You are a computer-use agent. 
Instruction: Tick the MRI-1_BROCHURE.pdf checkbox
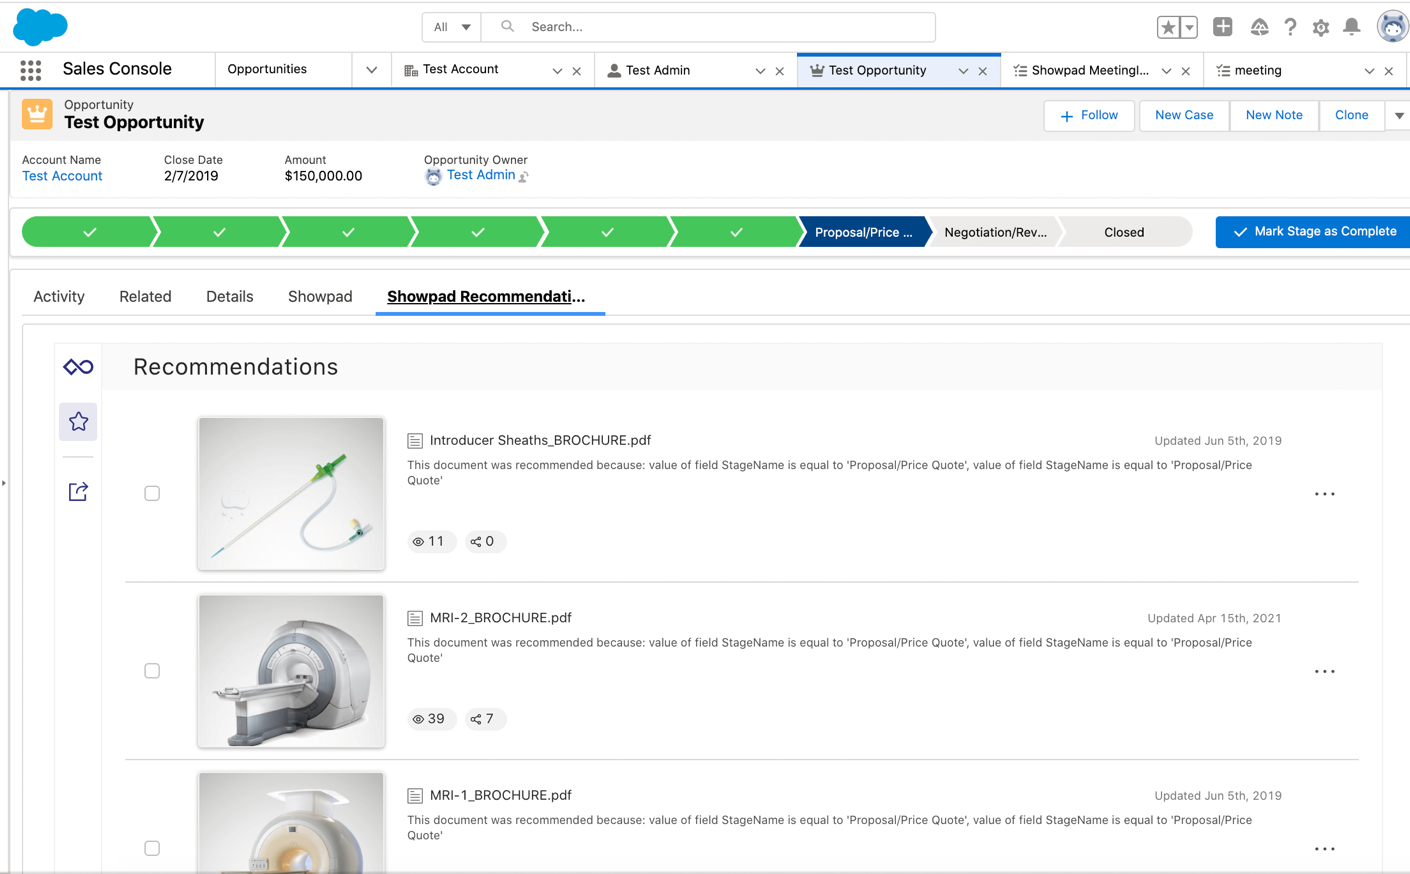pos(152,848)
